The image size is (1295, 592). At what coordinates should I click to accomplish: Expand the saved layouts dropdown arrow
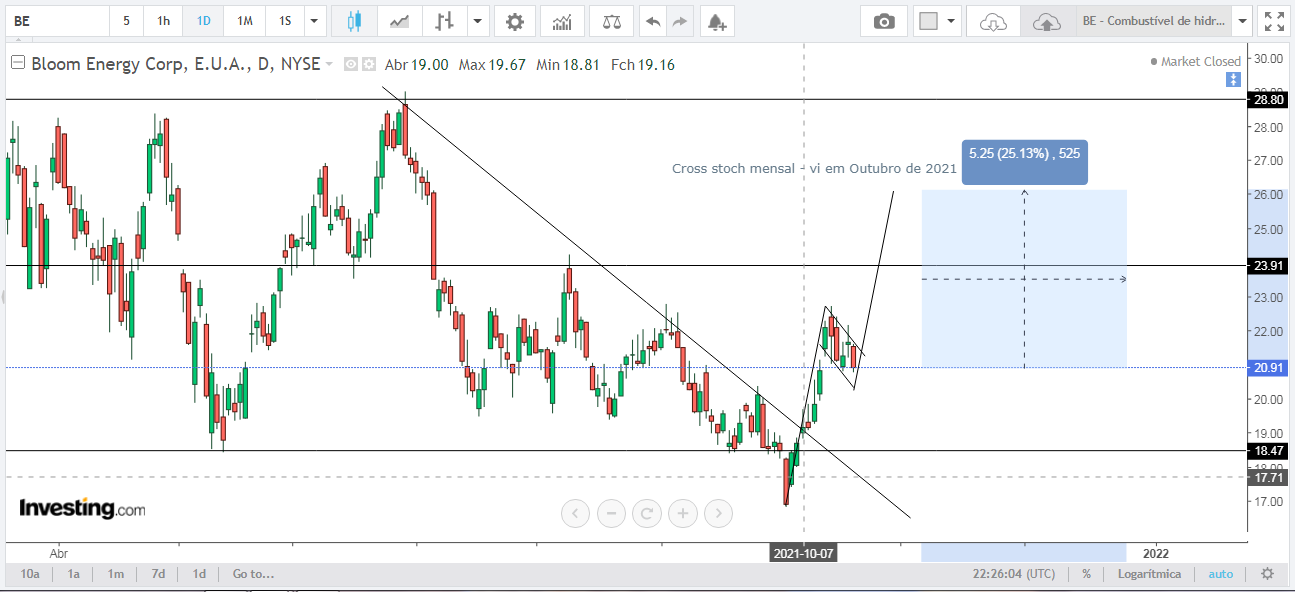point(1241,21)
